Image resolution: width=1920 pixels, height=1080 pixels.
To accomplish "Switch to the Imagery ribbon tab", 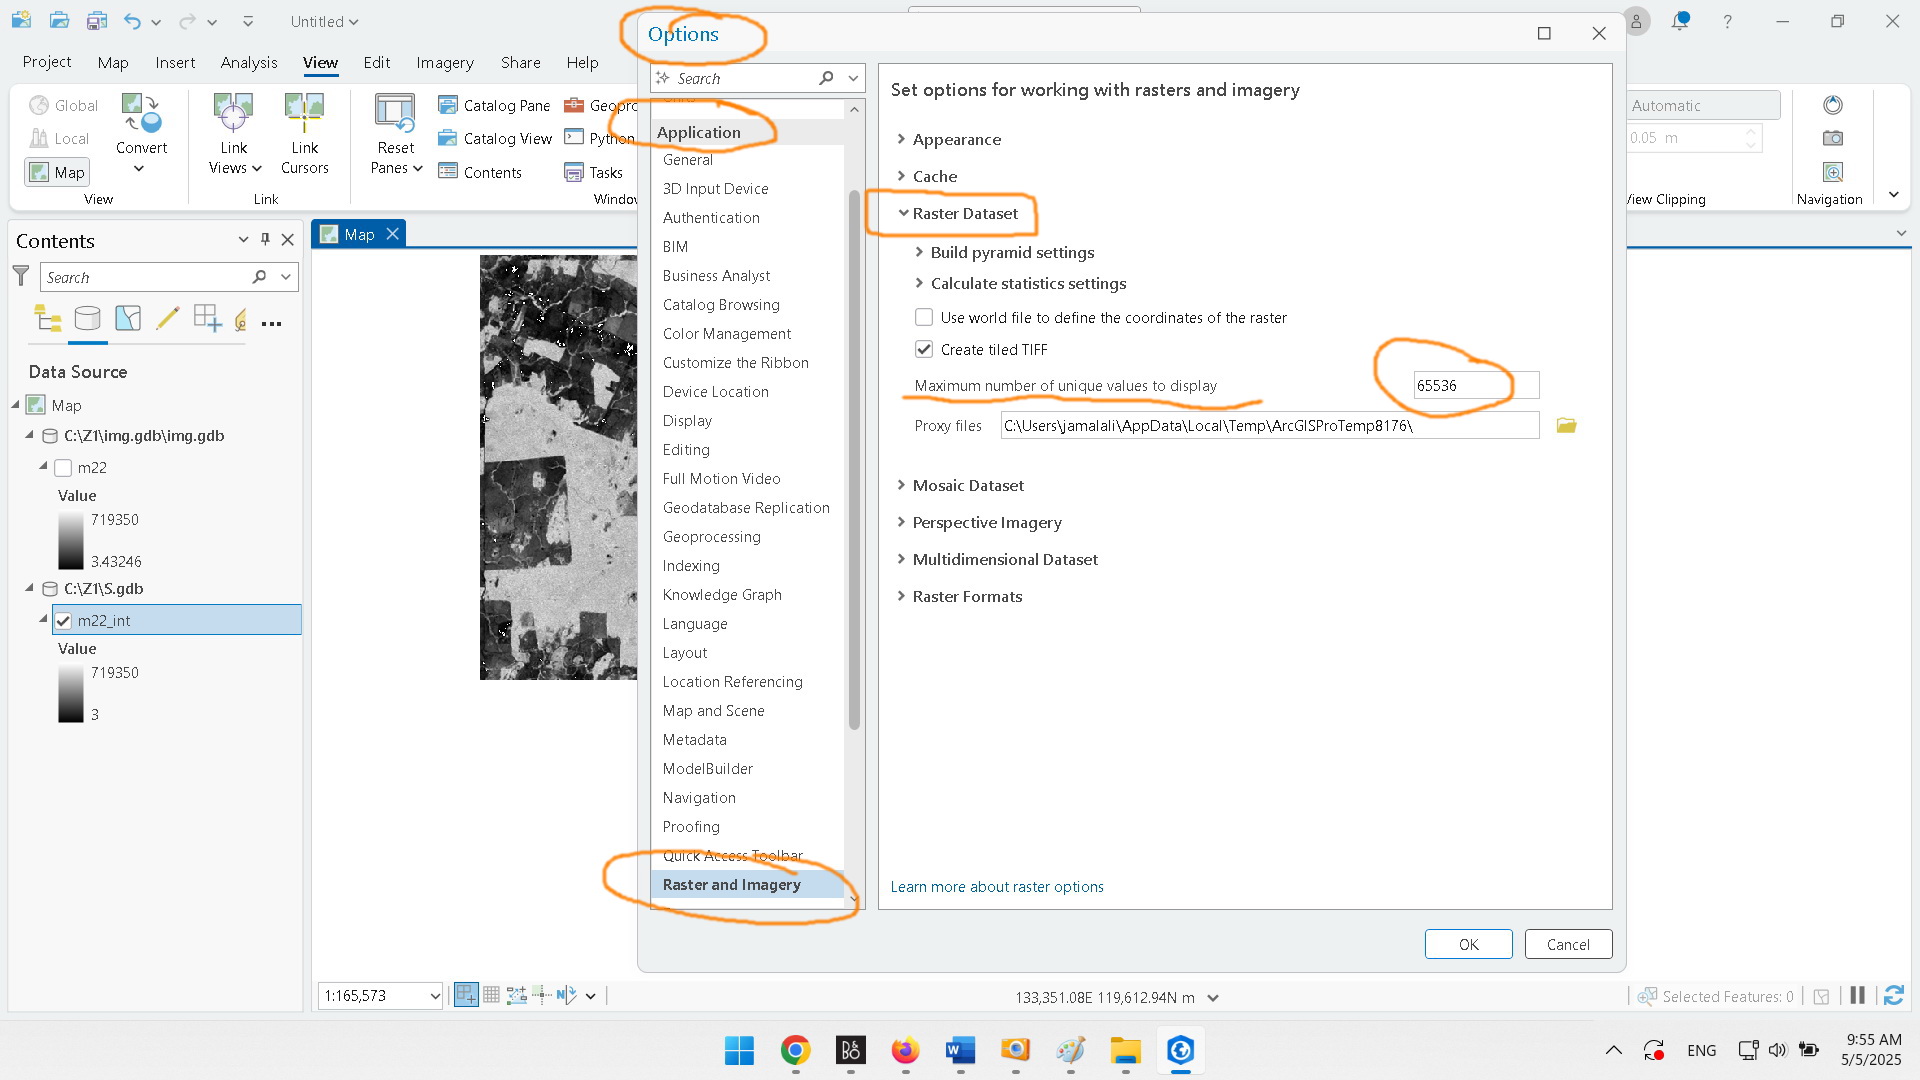I will [444, 62].
